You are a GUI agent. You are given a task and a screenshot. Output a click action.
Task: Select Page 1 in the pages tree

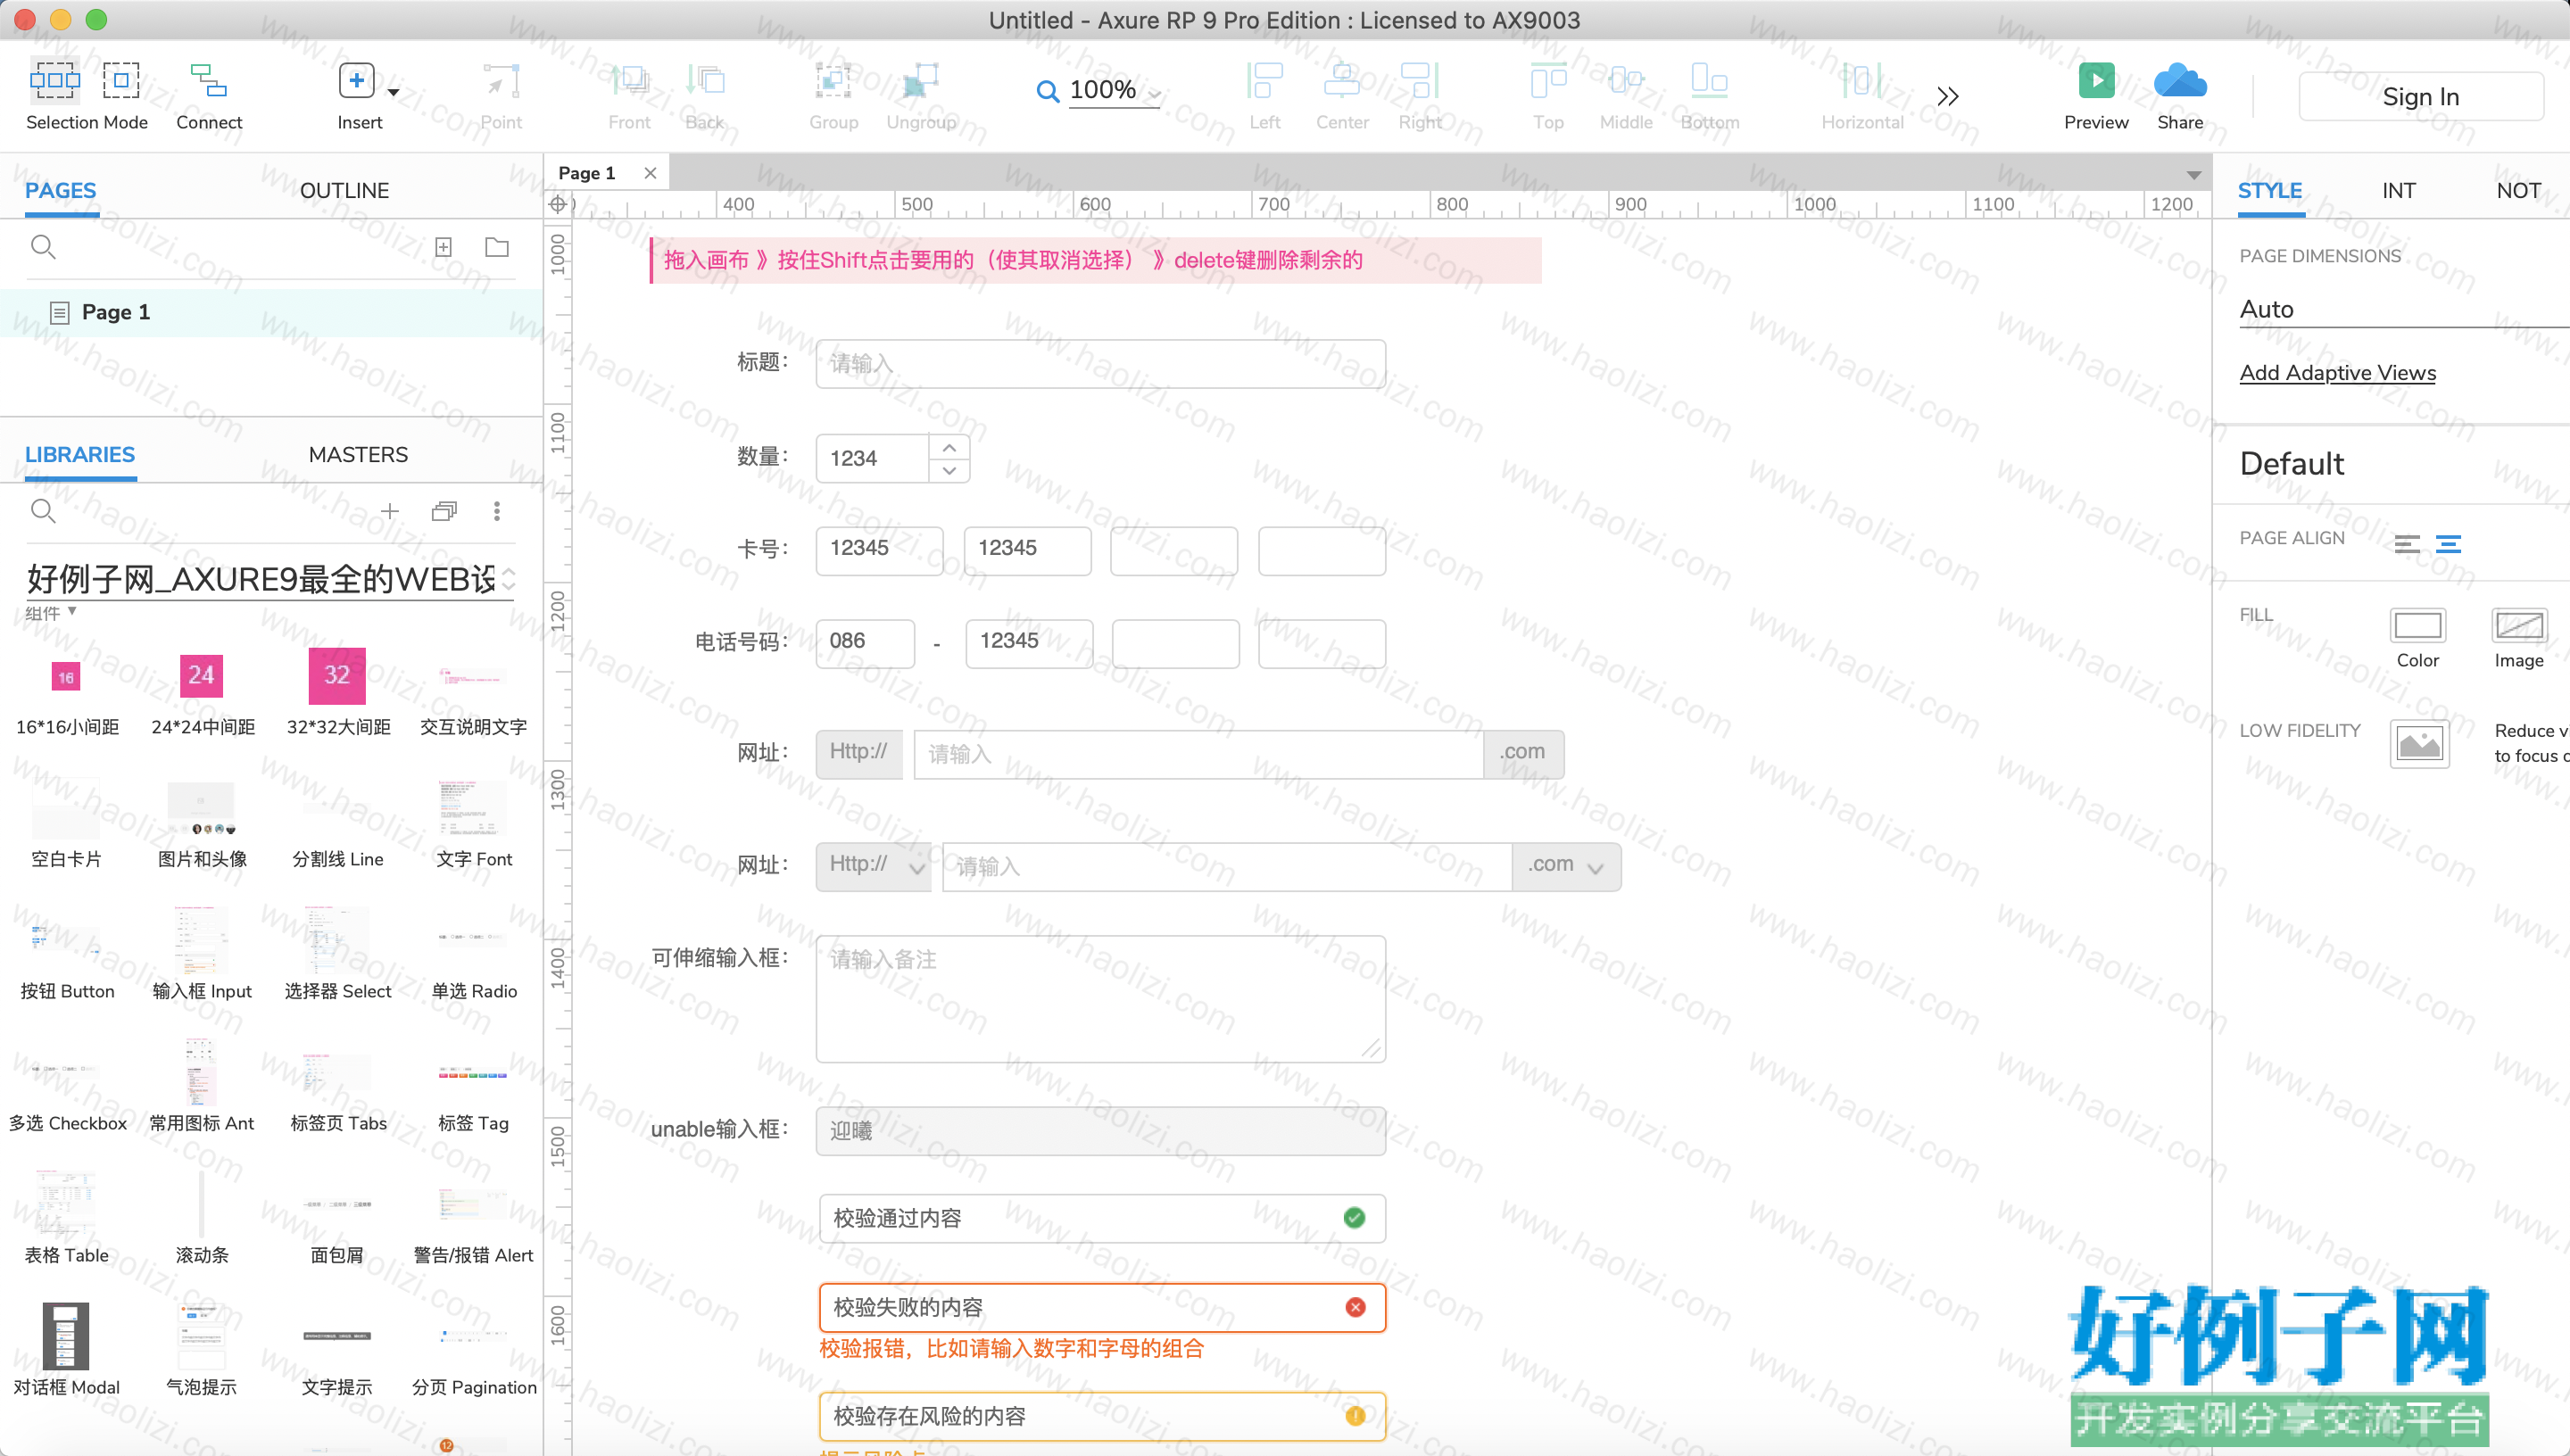click(x=271, y=312)
